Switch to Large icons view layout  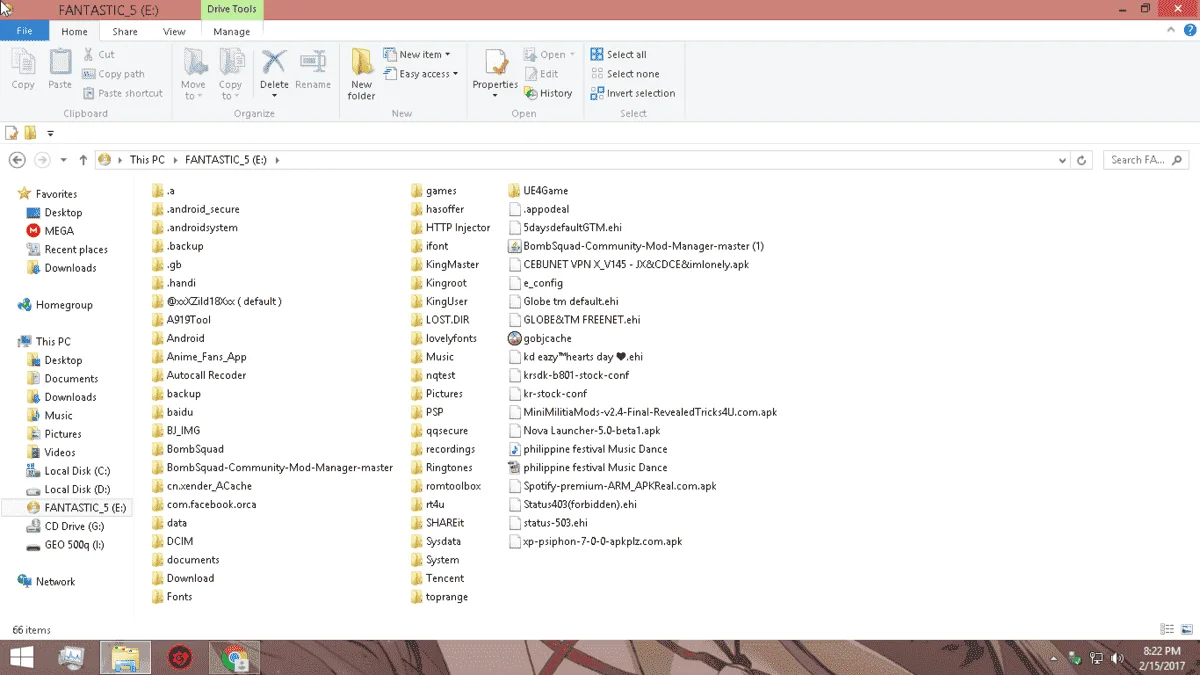click(1186, 630)
